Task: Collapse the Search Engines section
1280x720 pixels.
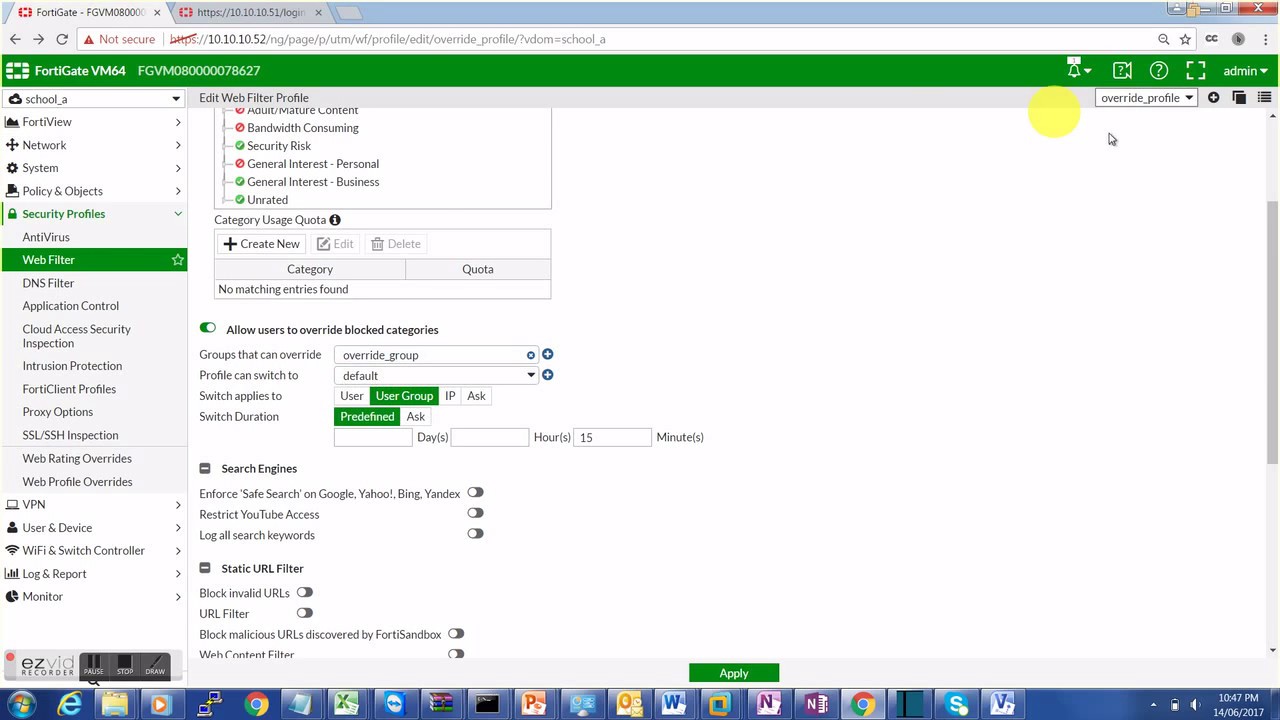Action: coord(205,468)
